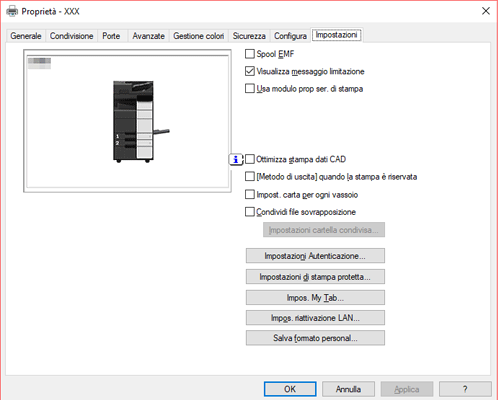Go to the Configura tab
500x400 pixels.
290,36
